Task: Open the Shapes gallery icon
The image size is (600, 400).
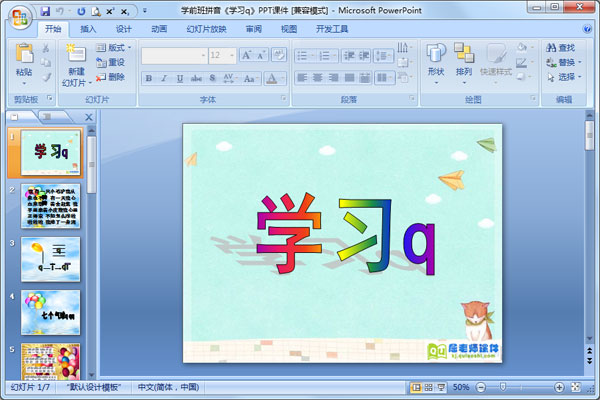Action: [x=436, y=54]
